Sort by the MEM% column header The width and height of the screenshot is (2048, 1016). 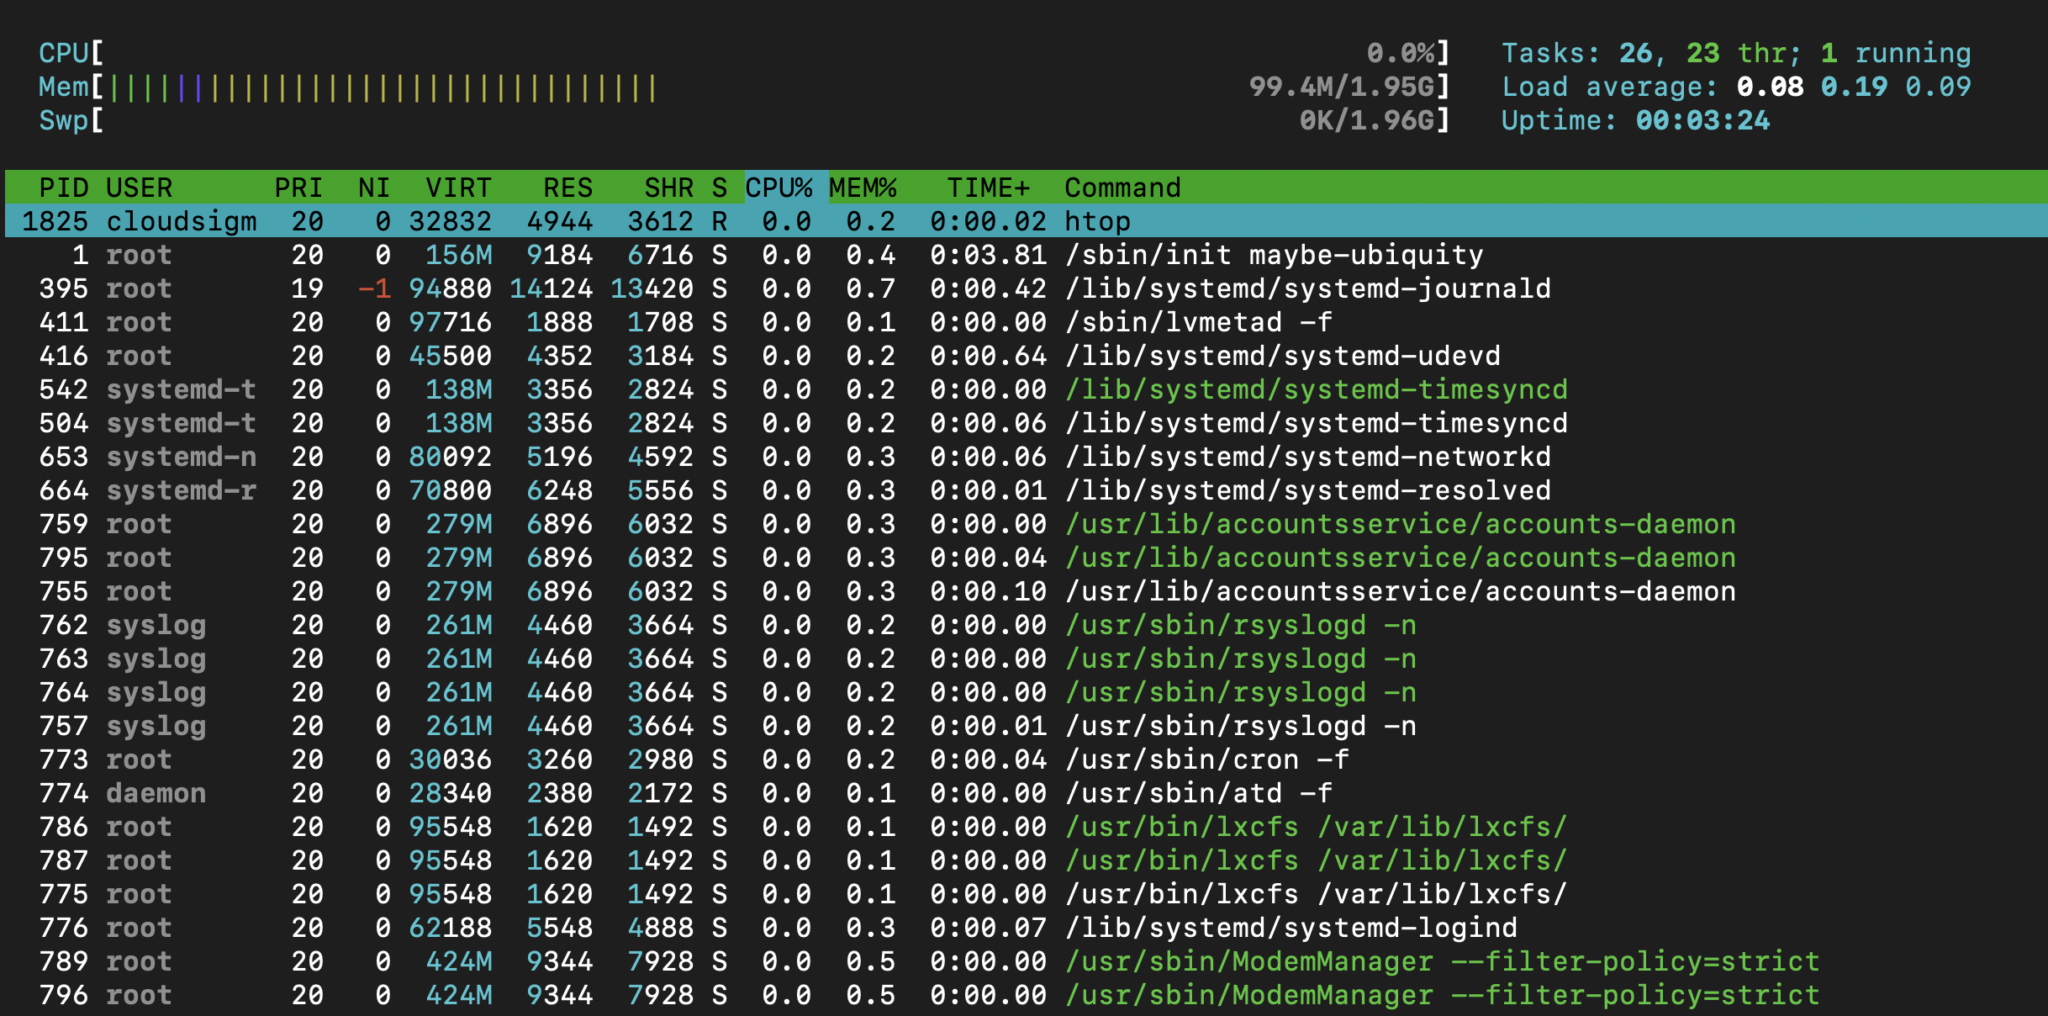point(866,187)
